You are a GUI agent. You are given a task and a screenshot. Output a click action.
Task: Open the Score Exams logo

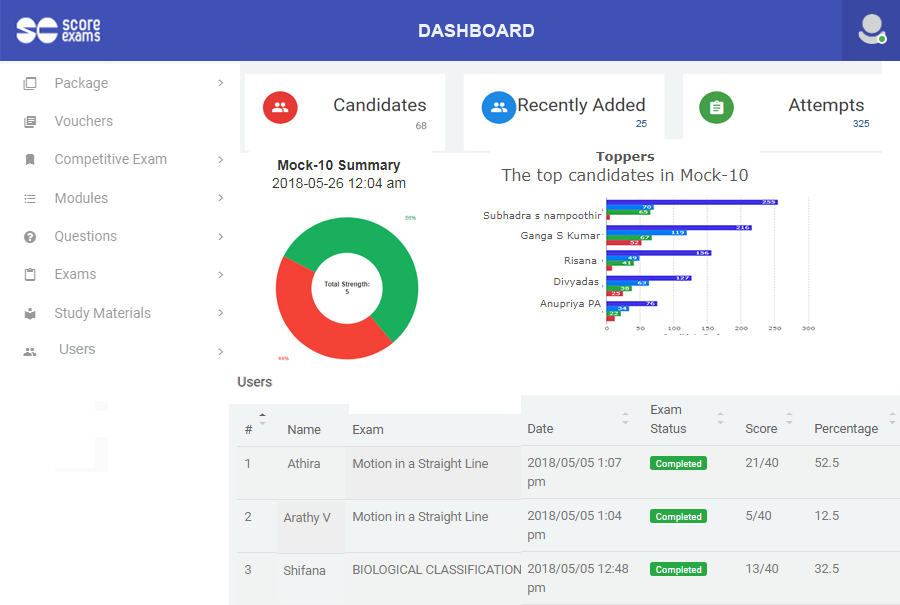pyautogui.click(x=57, y=31)
